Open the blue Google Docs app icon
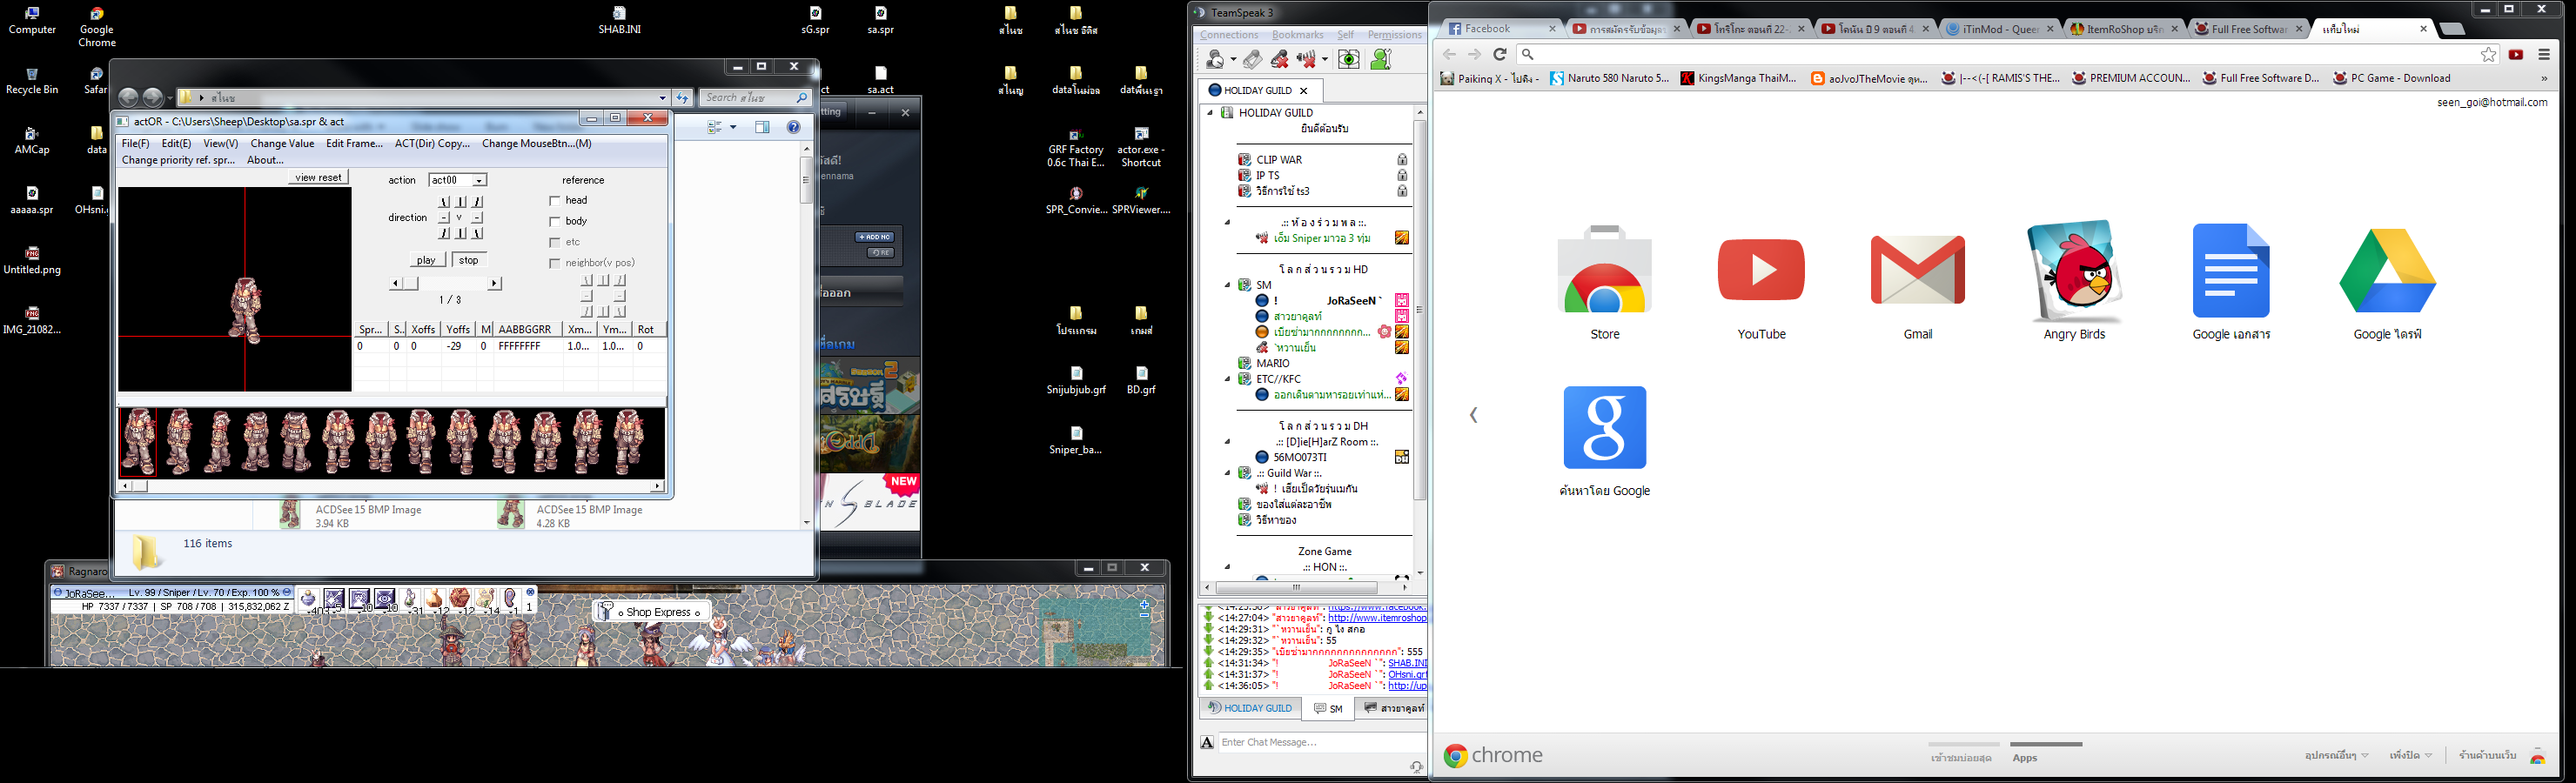This screenshot has width=2576, height=783. (2231, 270)
